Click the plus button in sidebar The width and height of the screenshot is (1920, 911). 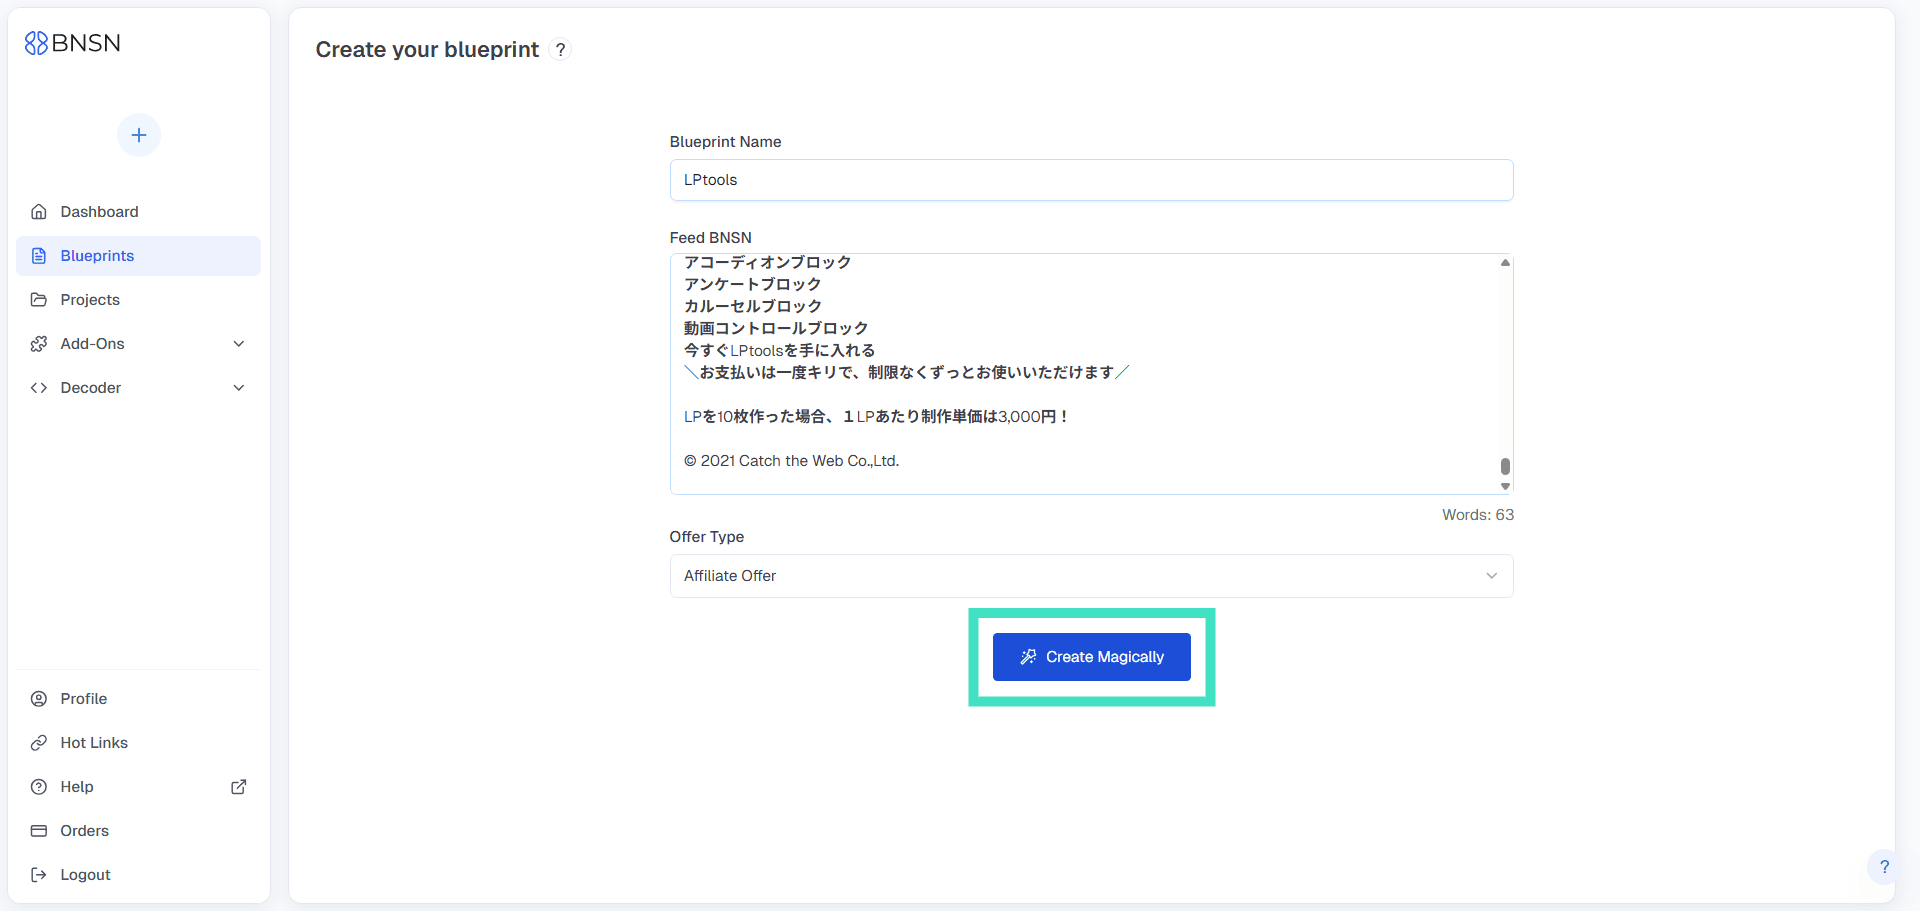[139, 135]
